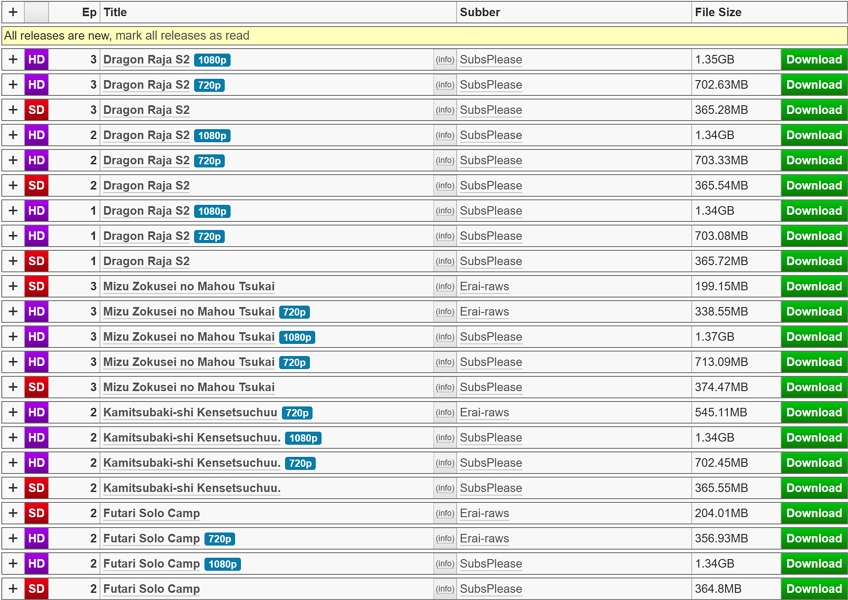Click 1080p tag on Mizu Zokusei no Mahou Tsukai

[x=297, y=337]
